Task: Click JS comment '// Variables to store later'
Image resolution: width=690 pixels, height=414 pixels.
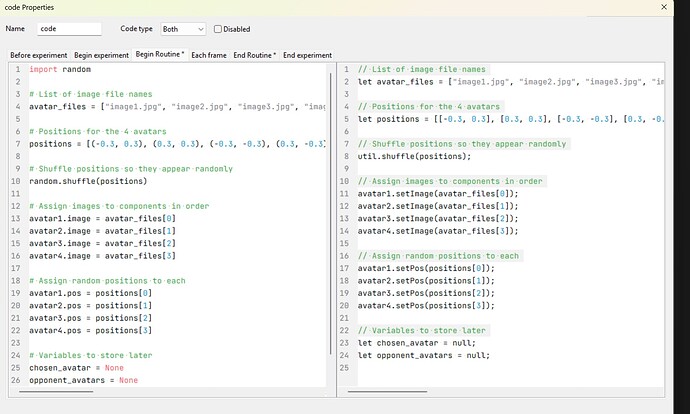Action: pos(422,330)
